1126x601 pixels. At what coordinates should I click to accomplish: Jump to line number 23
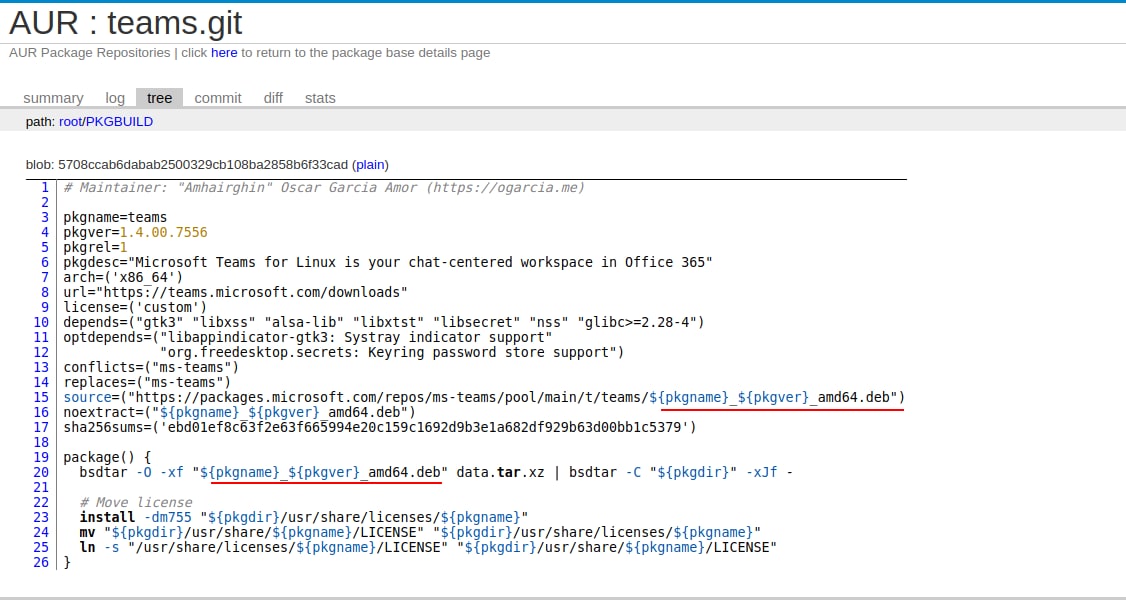tap(41, 517)
